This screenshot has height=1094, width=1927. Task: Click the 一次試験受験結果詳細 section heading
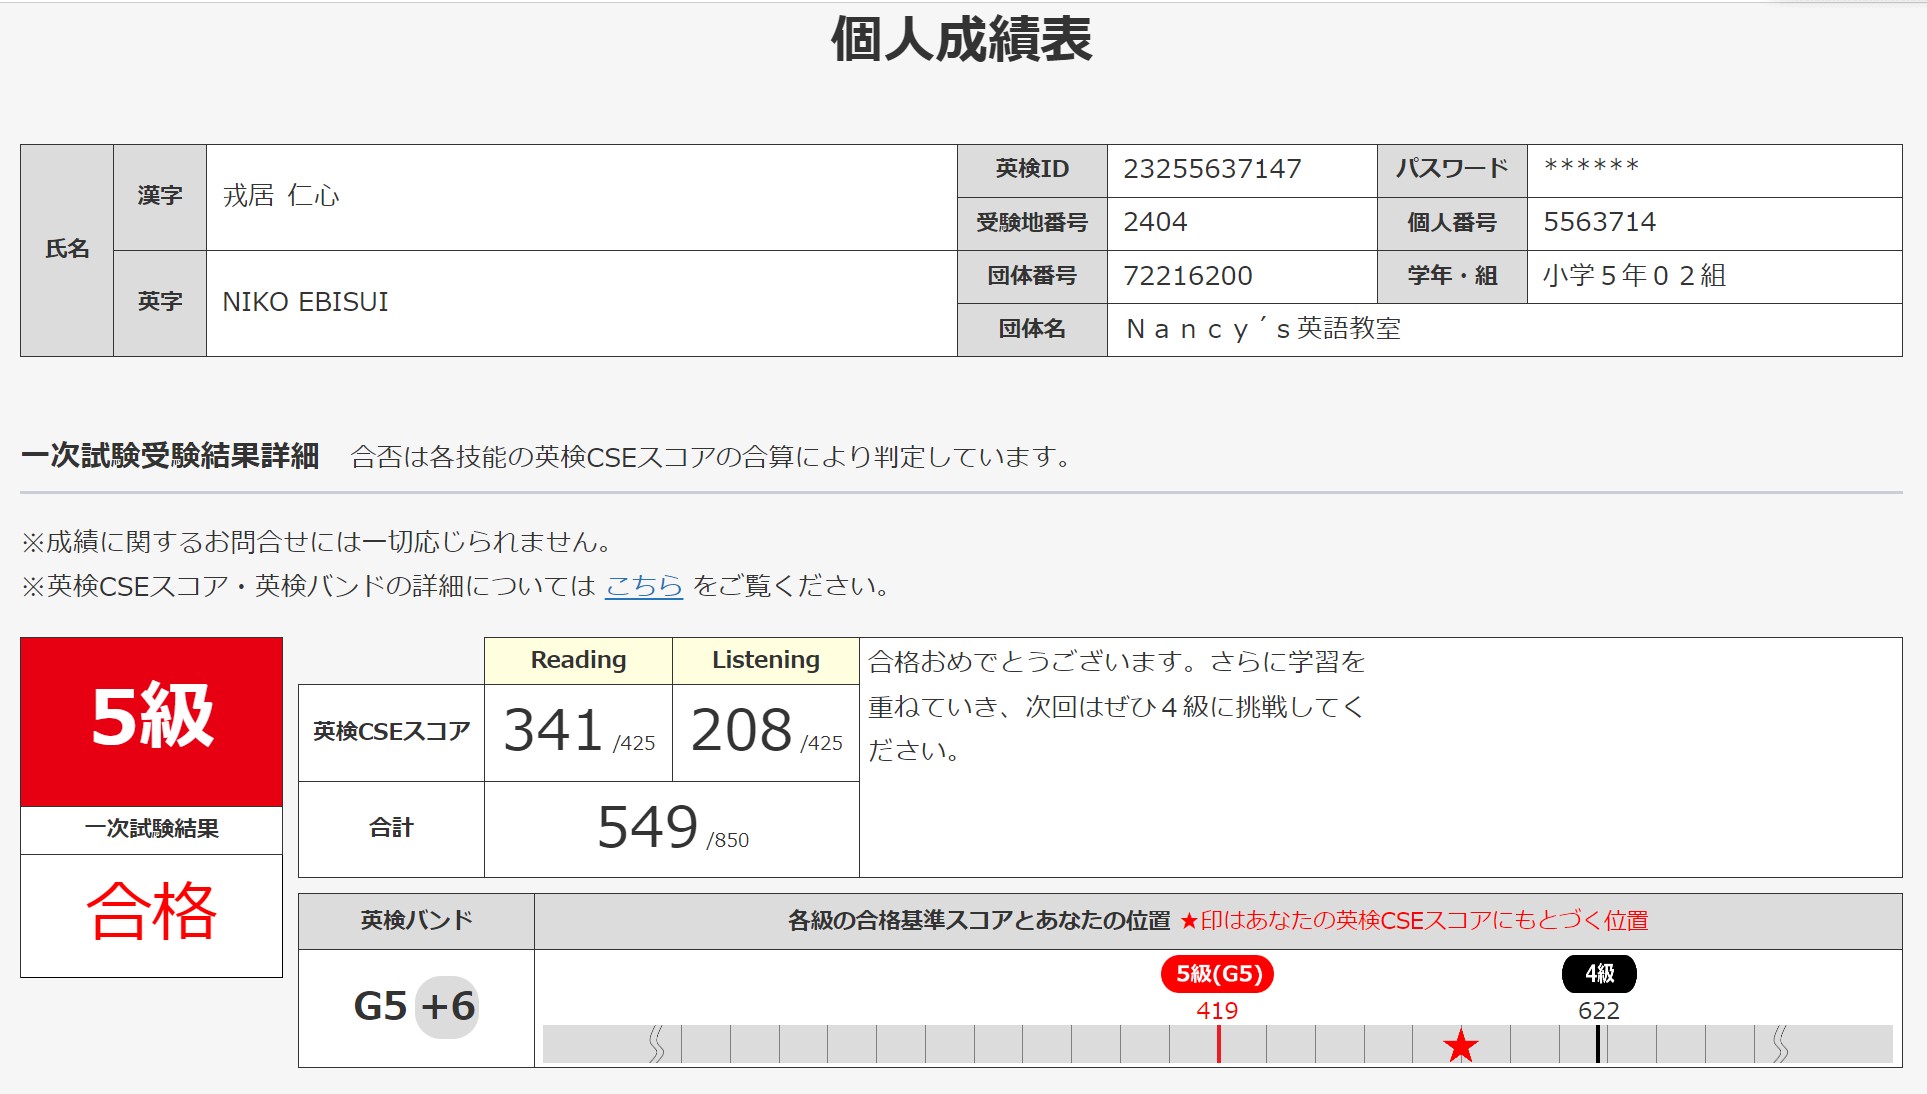tap(170, 456)
